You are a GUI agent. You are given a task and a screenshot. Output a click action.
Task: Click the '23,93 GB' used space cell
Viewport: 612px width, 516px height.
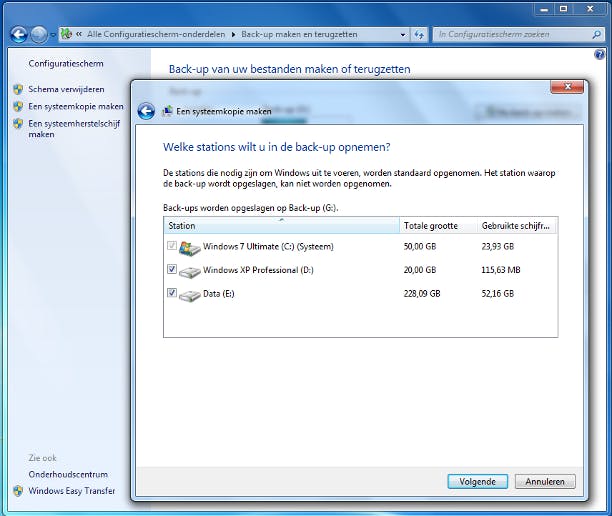coord(498,247)
